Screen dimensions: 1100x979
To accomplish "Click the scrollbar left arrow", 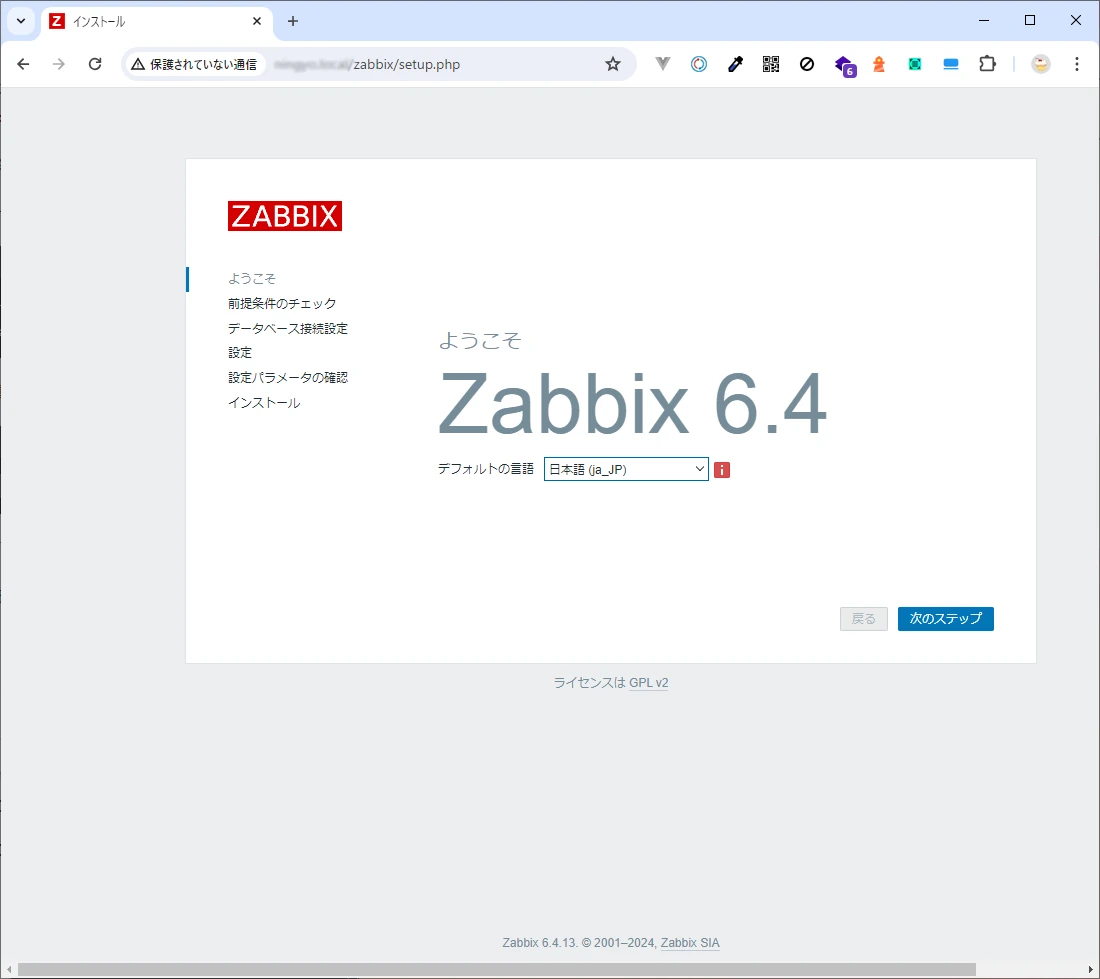I will click(8, 969).
